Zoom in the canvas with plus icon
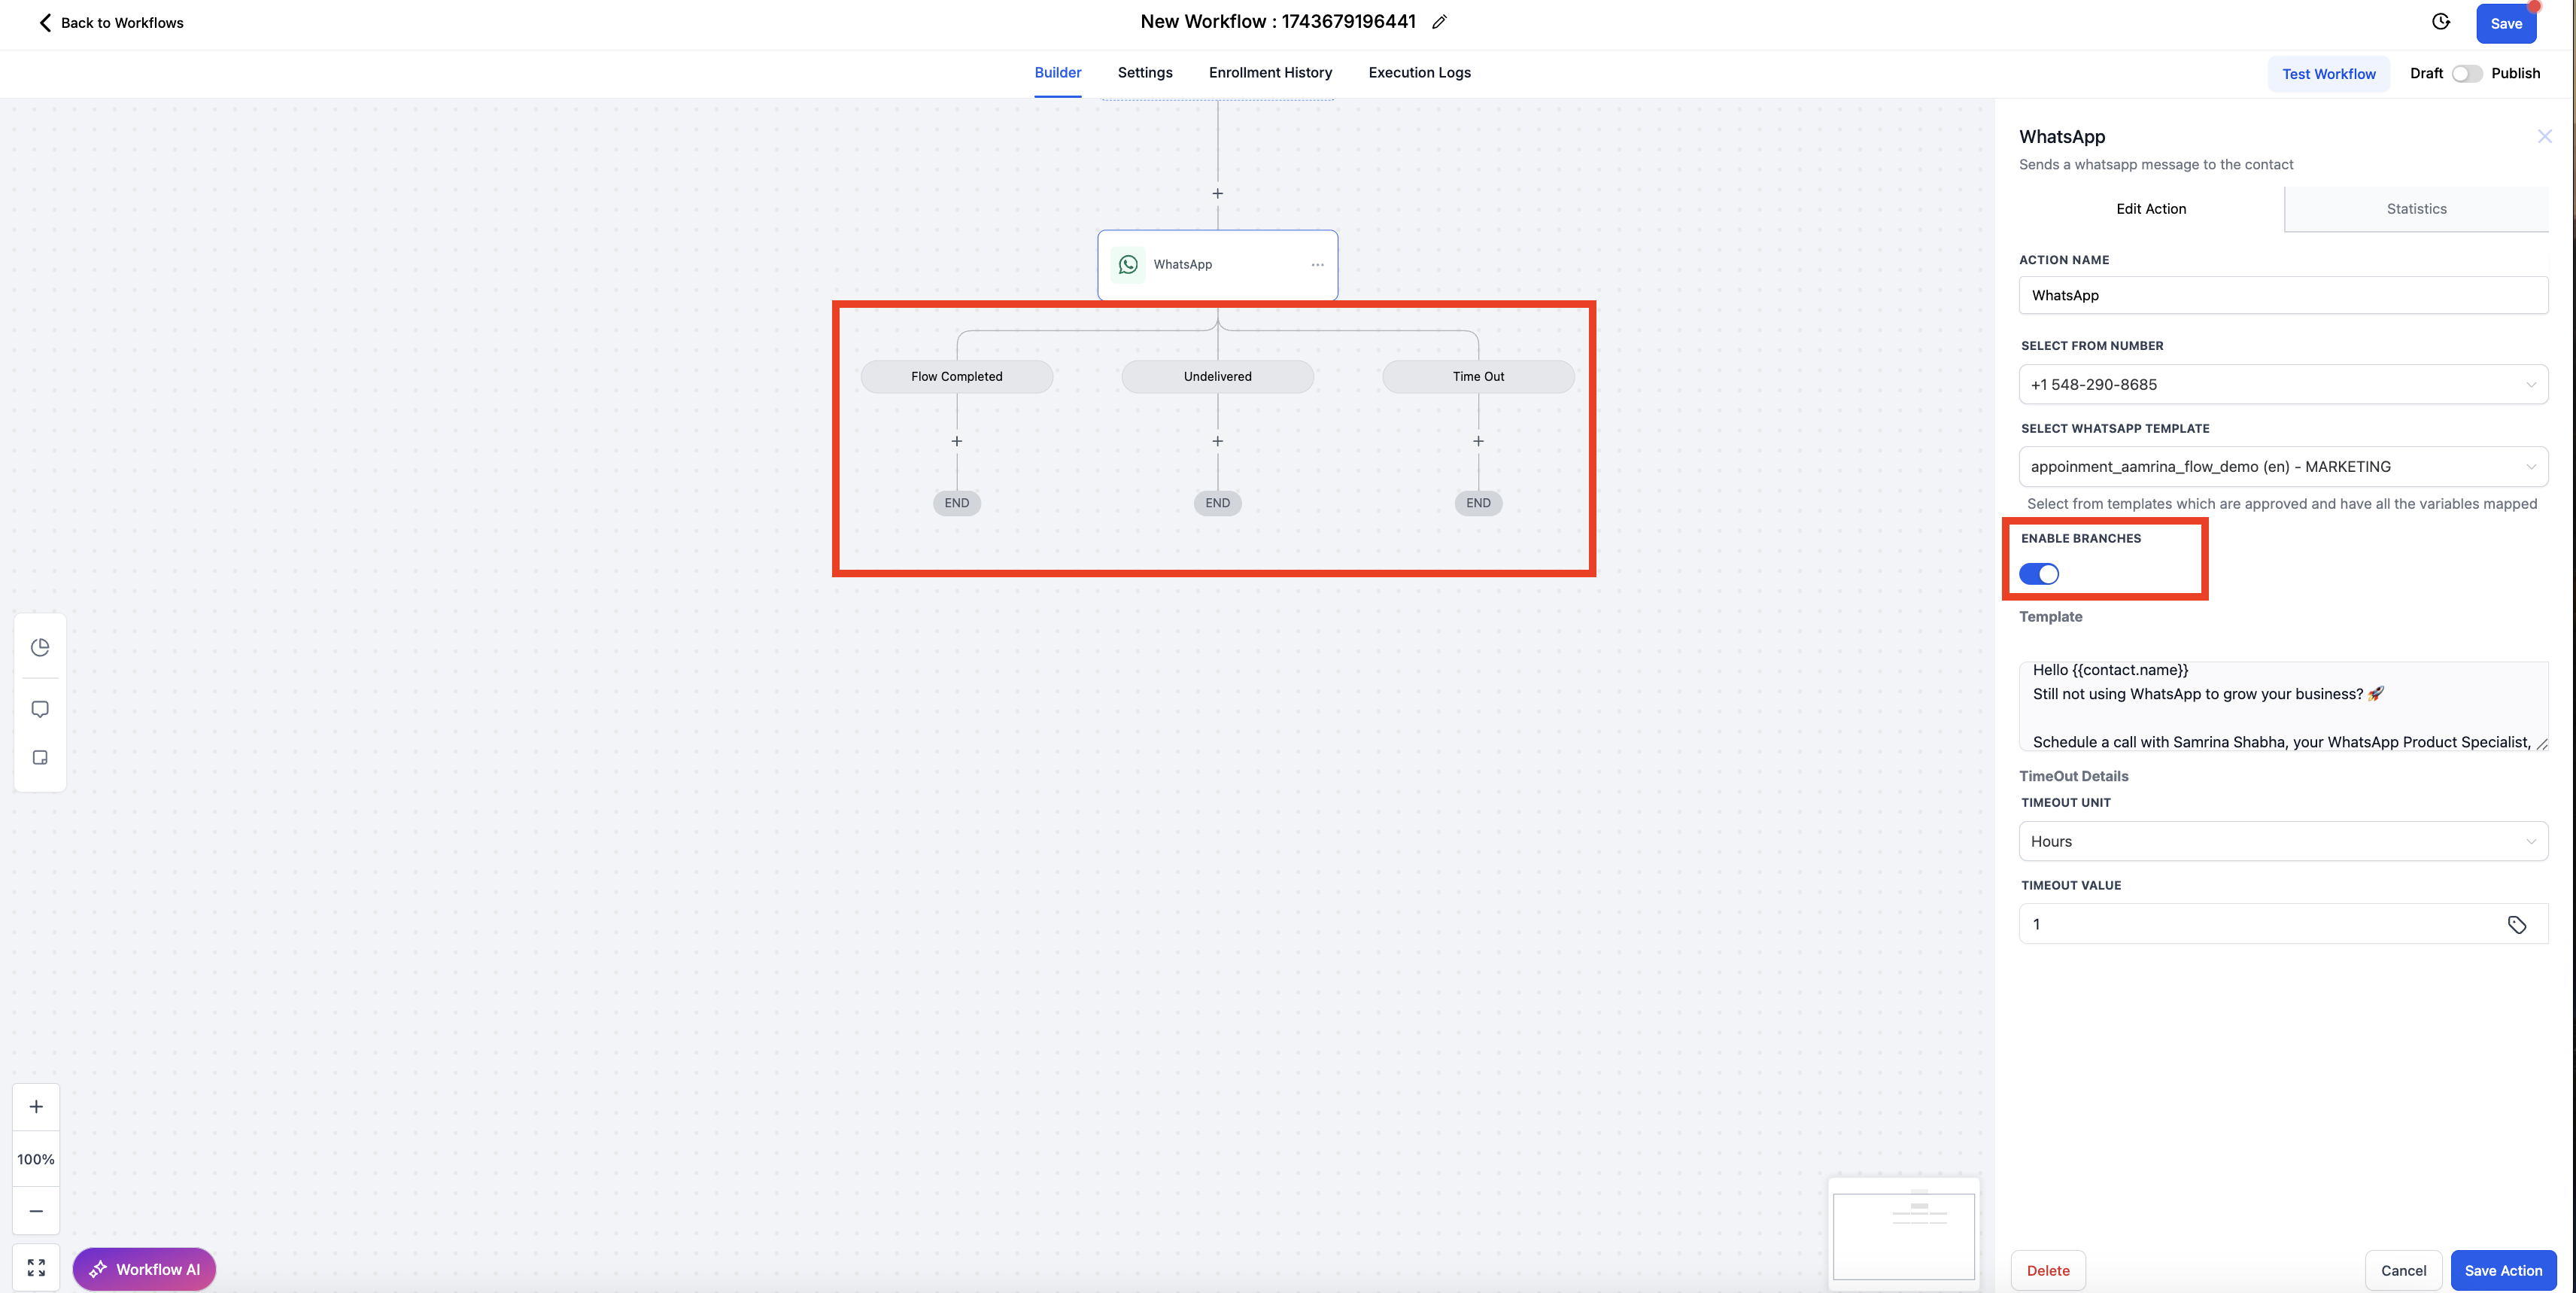This screenshot has height=1293, width=2576. point(36,1106)
